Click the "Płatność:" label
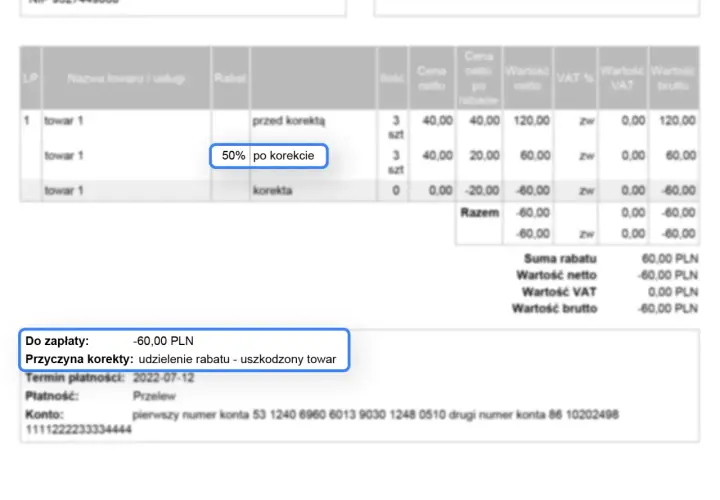 [52, 396]
